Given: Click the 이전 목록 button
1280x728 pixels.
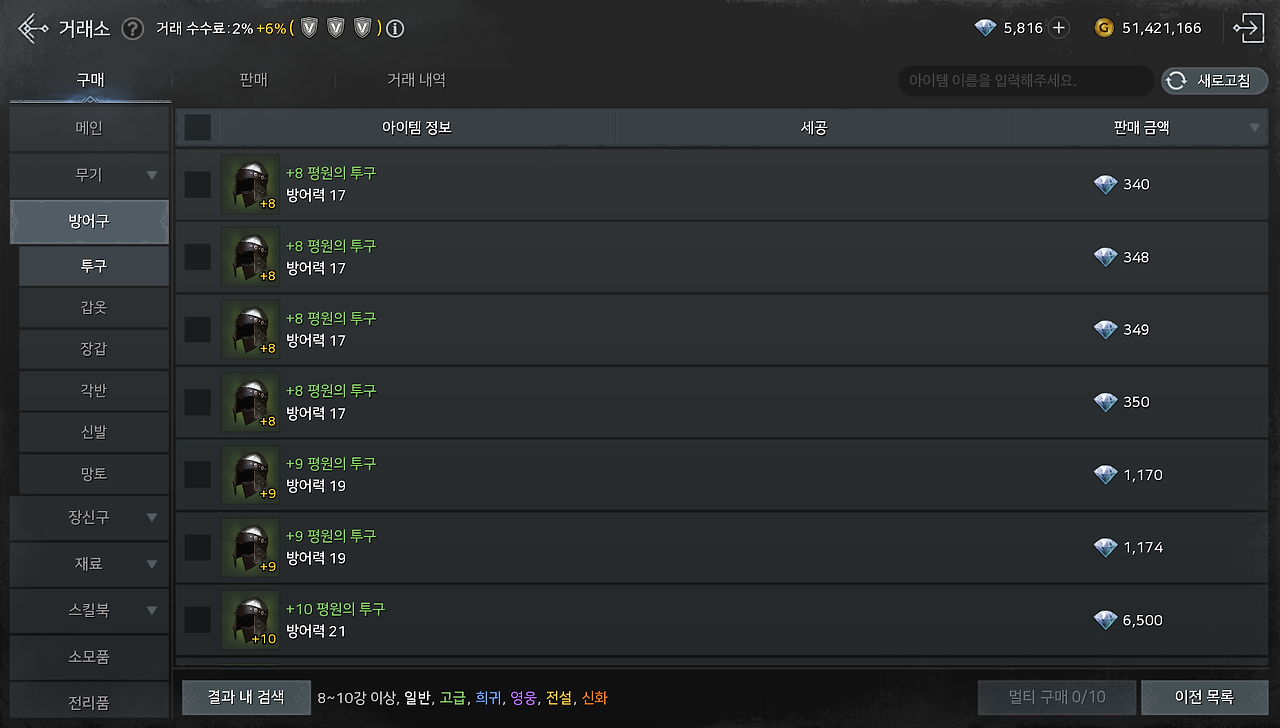Looking at the screenshot, I should 1204,697.
